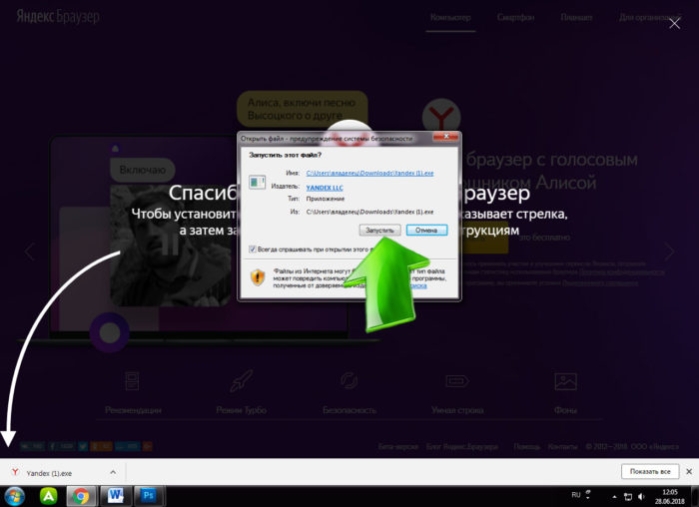Click the left carousel arrow on the page
The image size is (699, 507).
point(29,251)
